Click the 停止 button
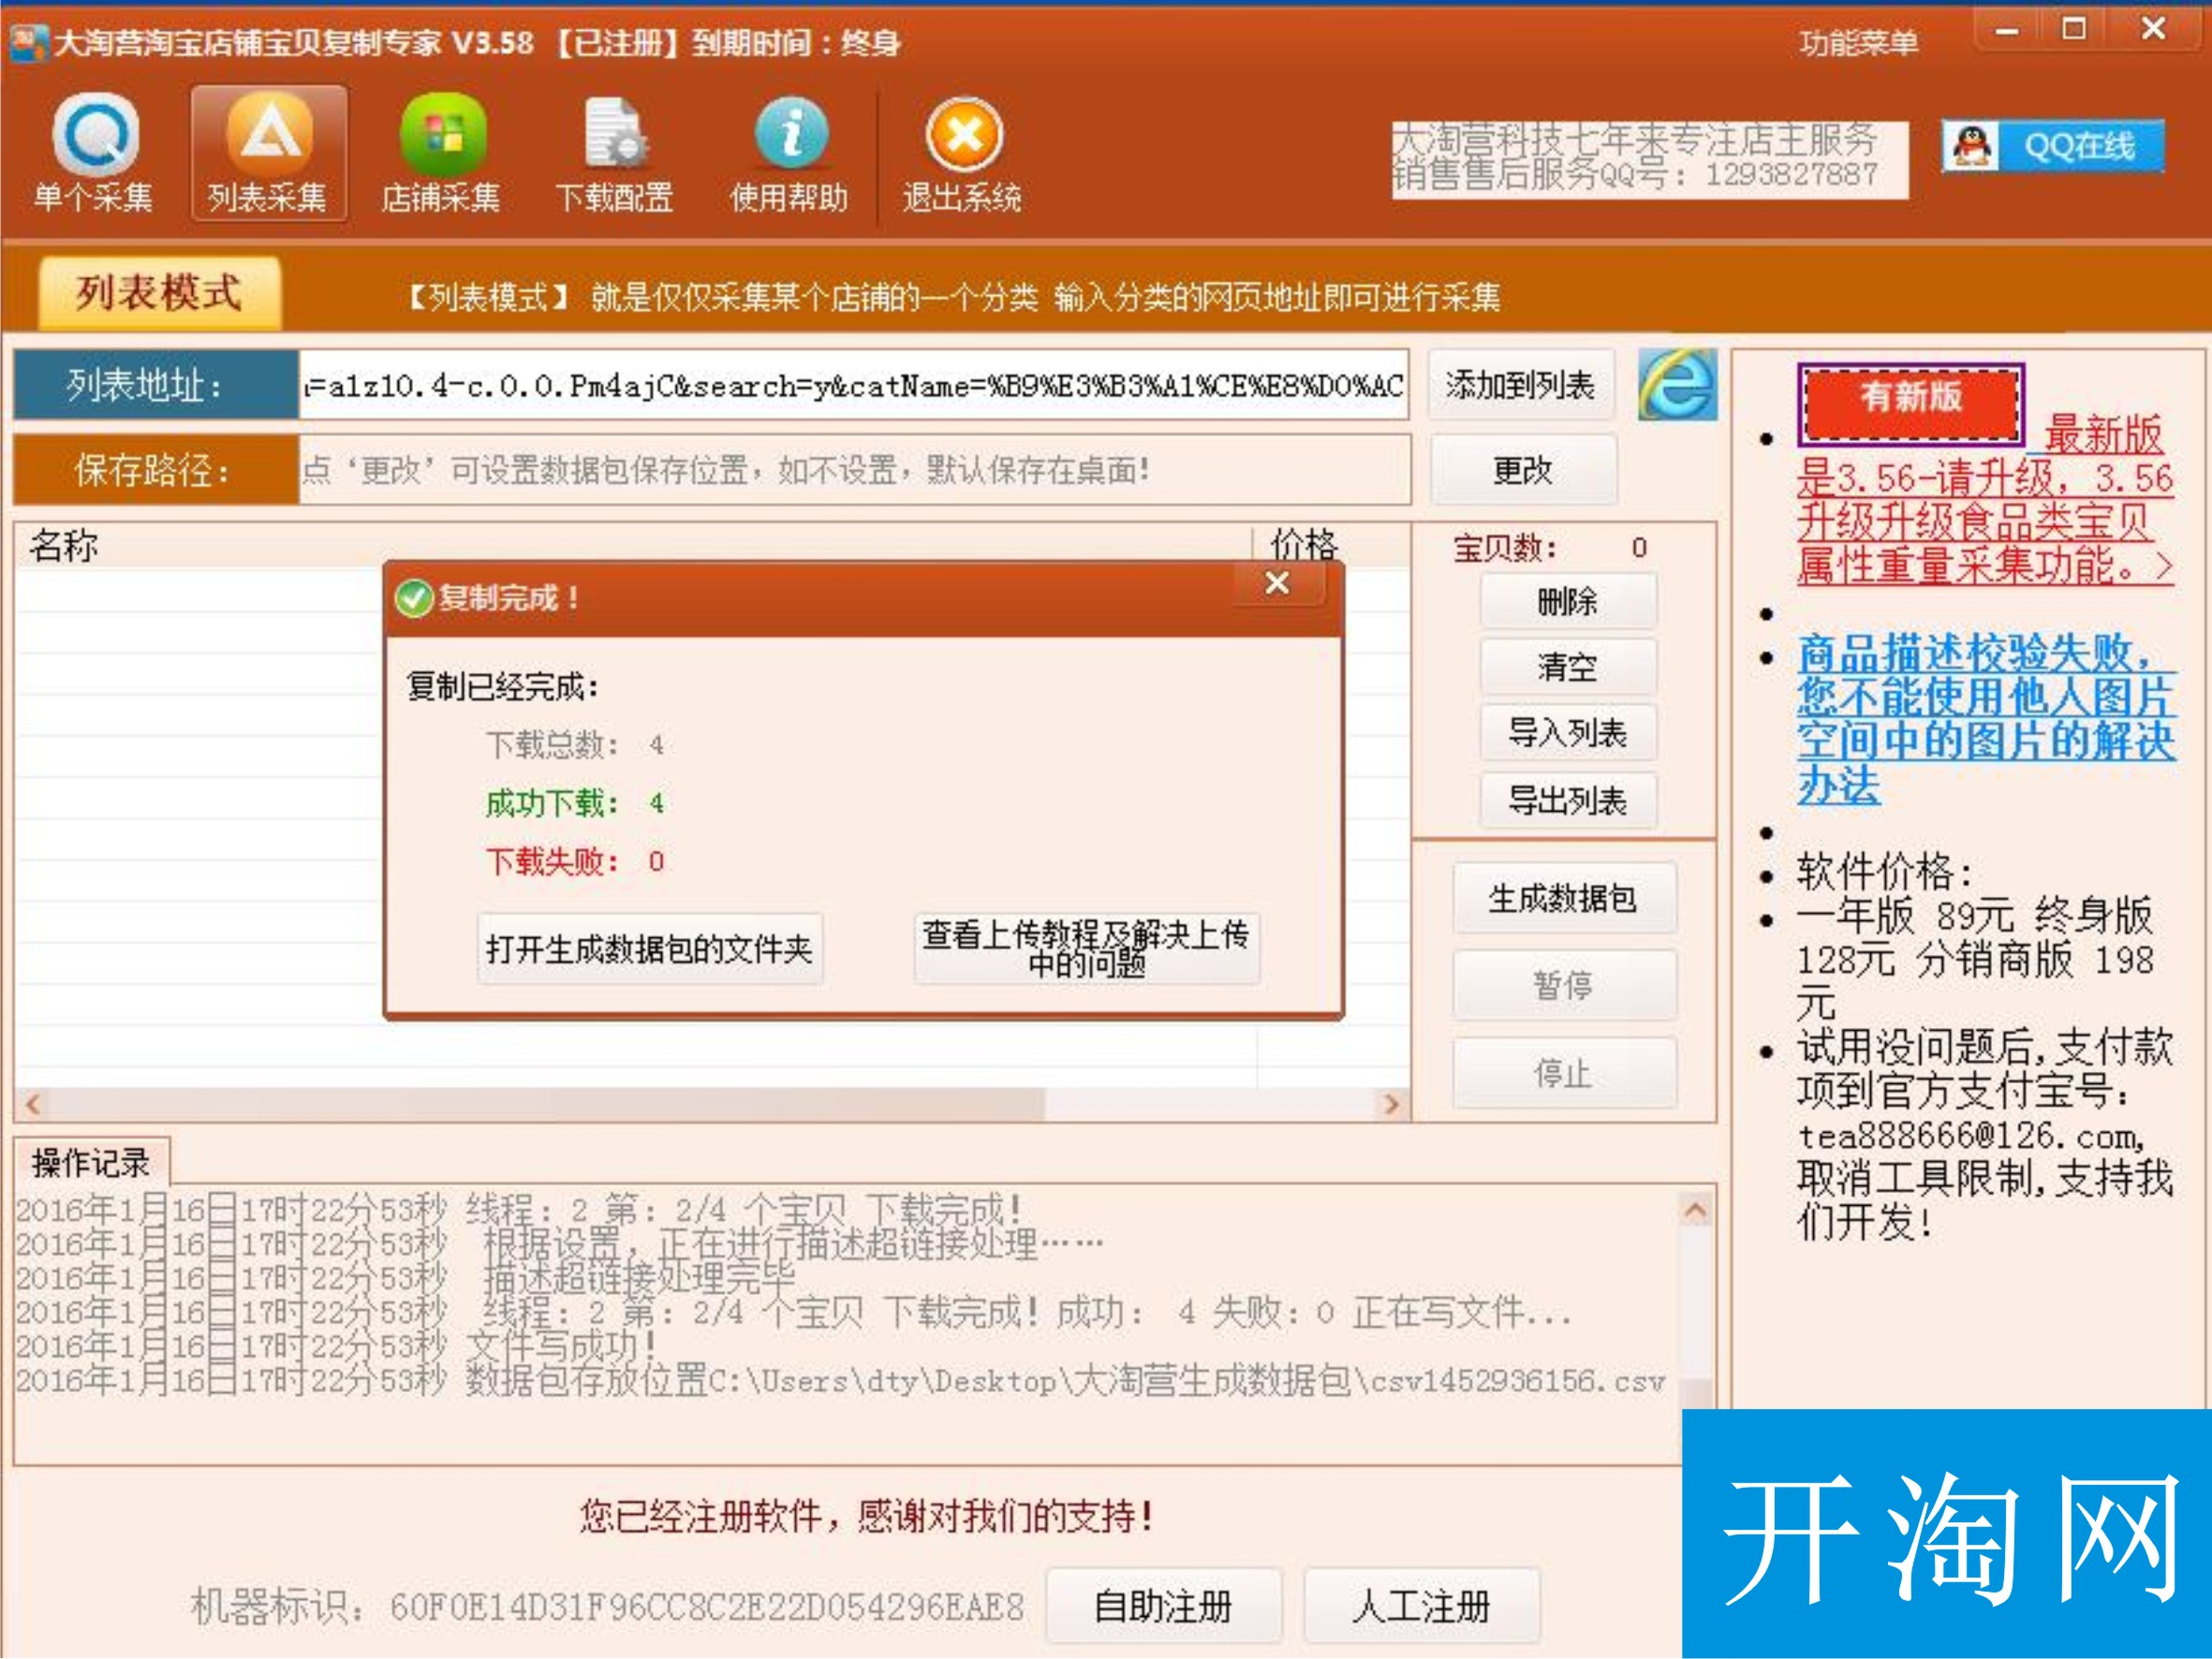The height and width of the screenshot is (1659, 2212). (x=1563, y=1073)
